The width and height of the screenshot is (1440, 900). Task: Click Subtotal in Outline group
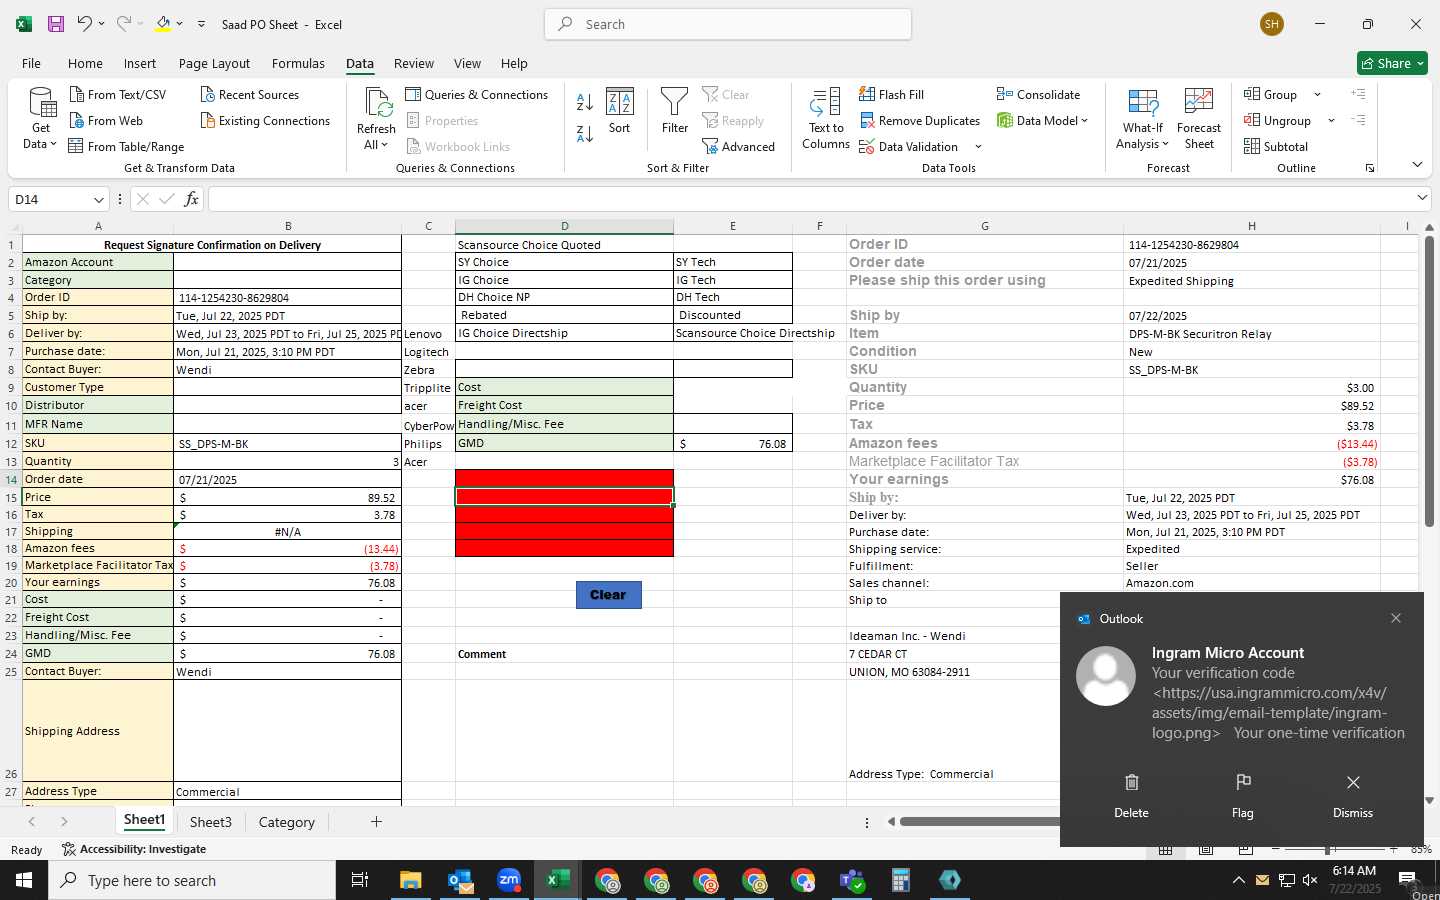[x=1275, y=146]
